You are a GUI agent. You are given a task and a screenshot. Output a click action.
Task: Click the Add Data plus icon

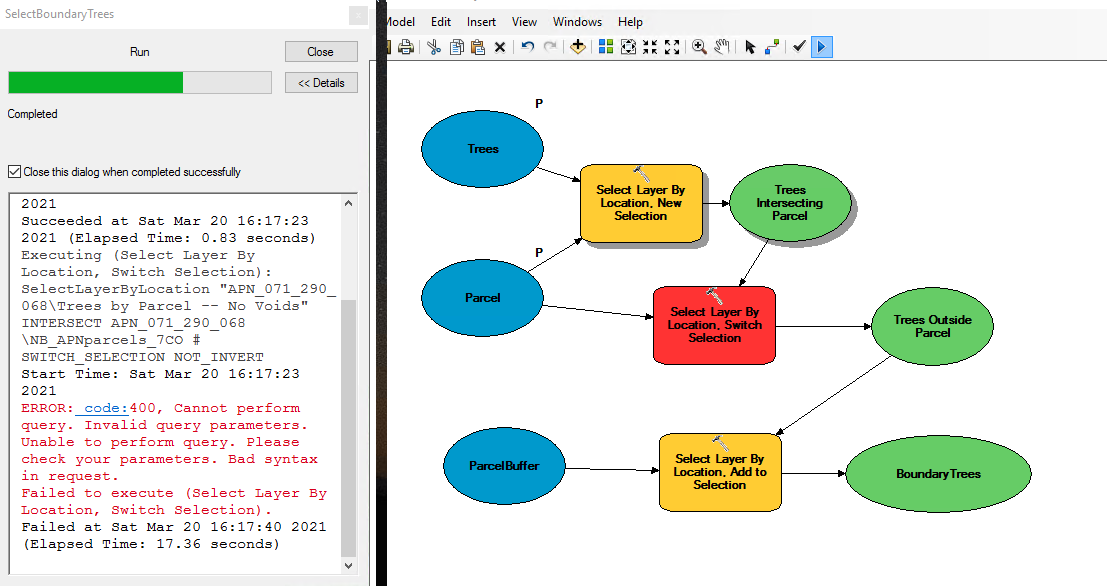[578, 47]
